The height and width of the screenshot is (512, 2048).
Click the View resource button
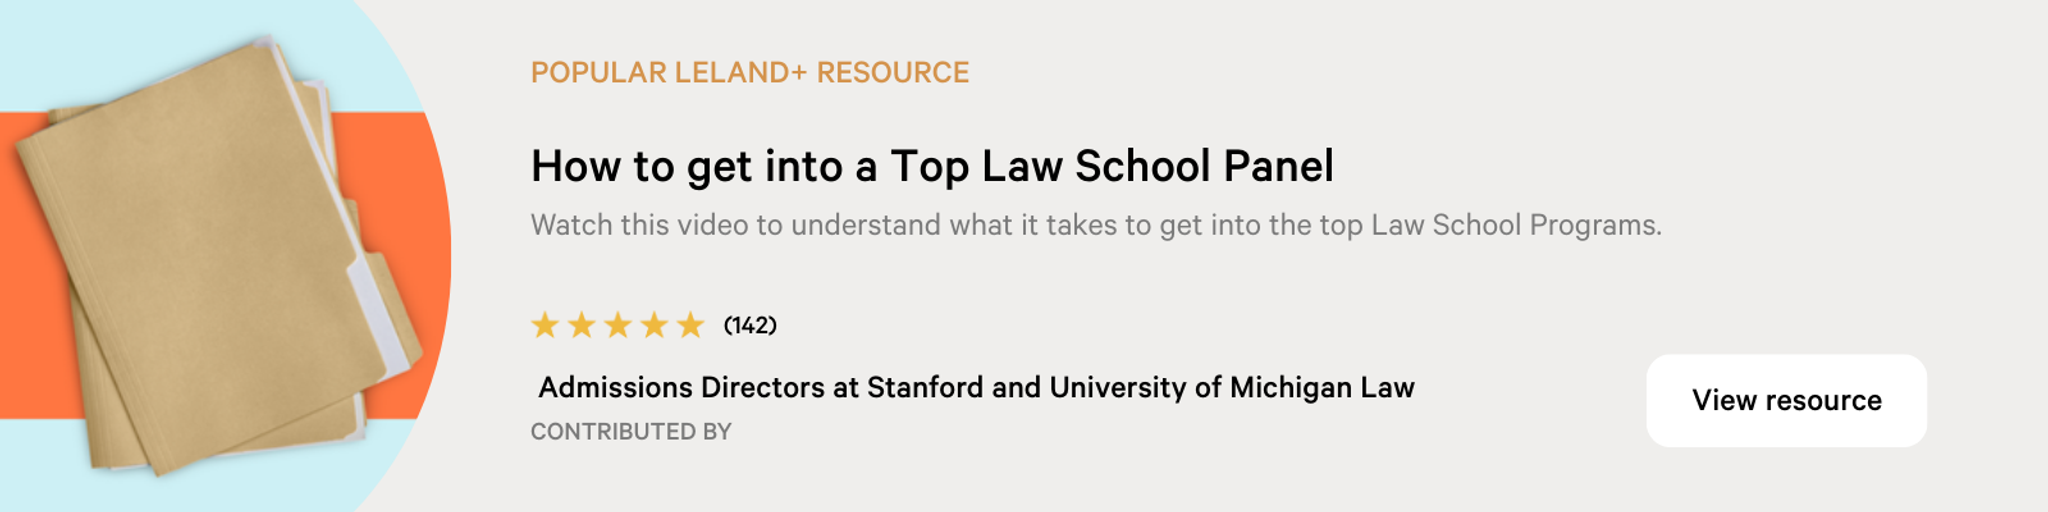tap(1786, 400)
